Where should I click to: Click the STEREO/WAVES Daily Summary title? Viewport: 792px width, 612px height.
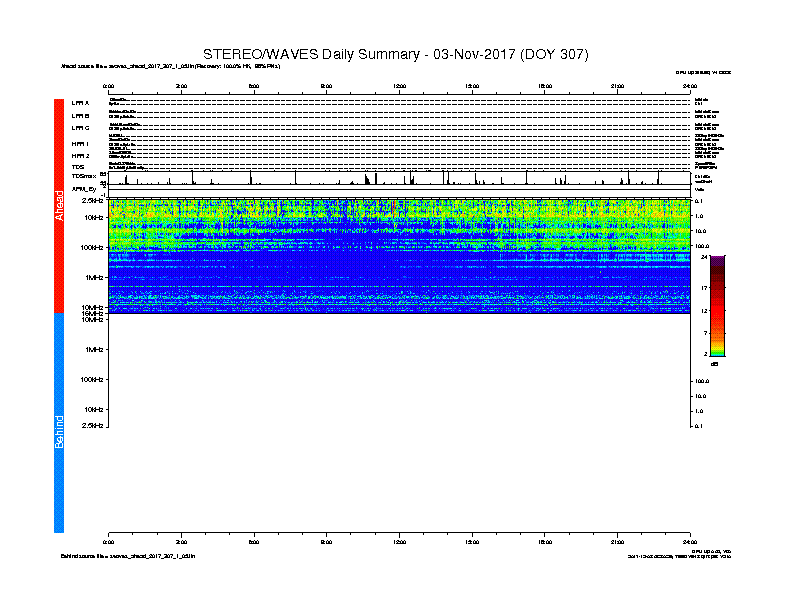point(395,54)
